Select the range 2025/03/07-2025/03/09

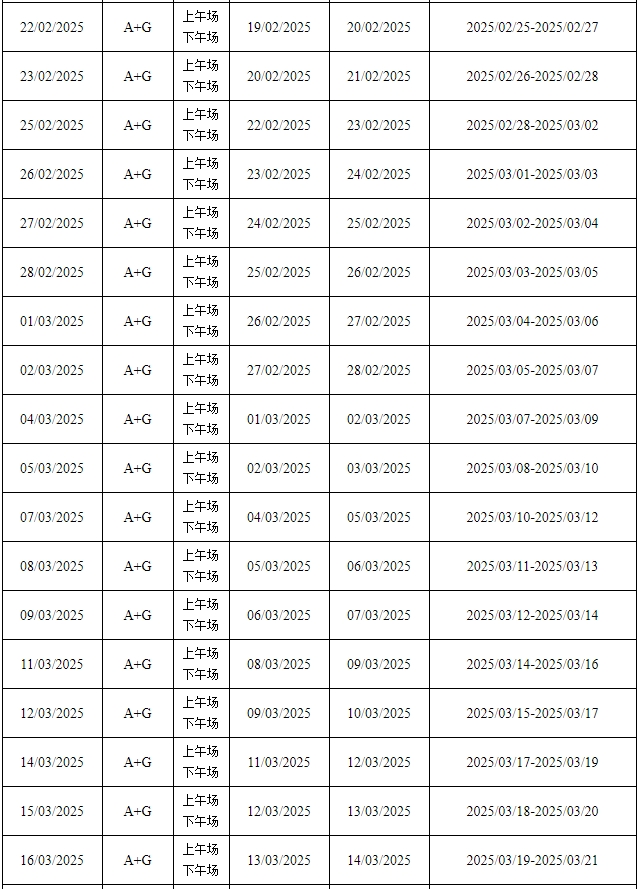tap(532, 419)
